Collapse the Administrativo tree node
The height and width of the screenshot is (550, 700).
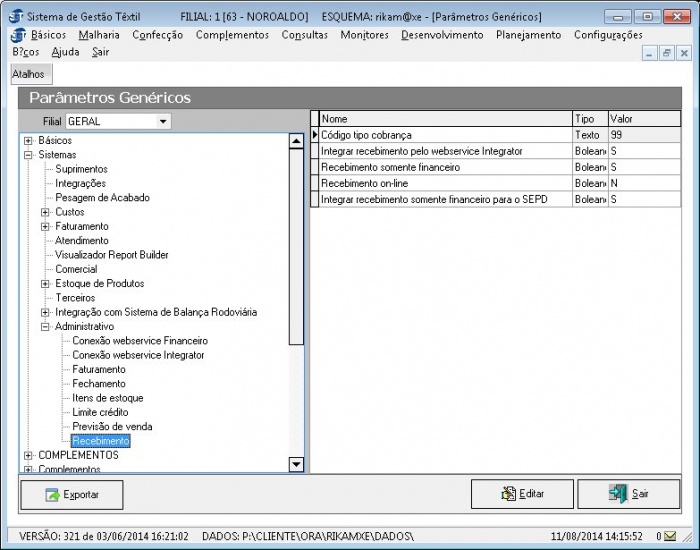(x=45, y=326)
